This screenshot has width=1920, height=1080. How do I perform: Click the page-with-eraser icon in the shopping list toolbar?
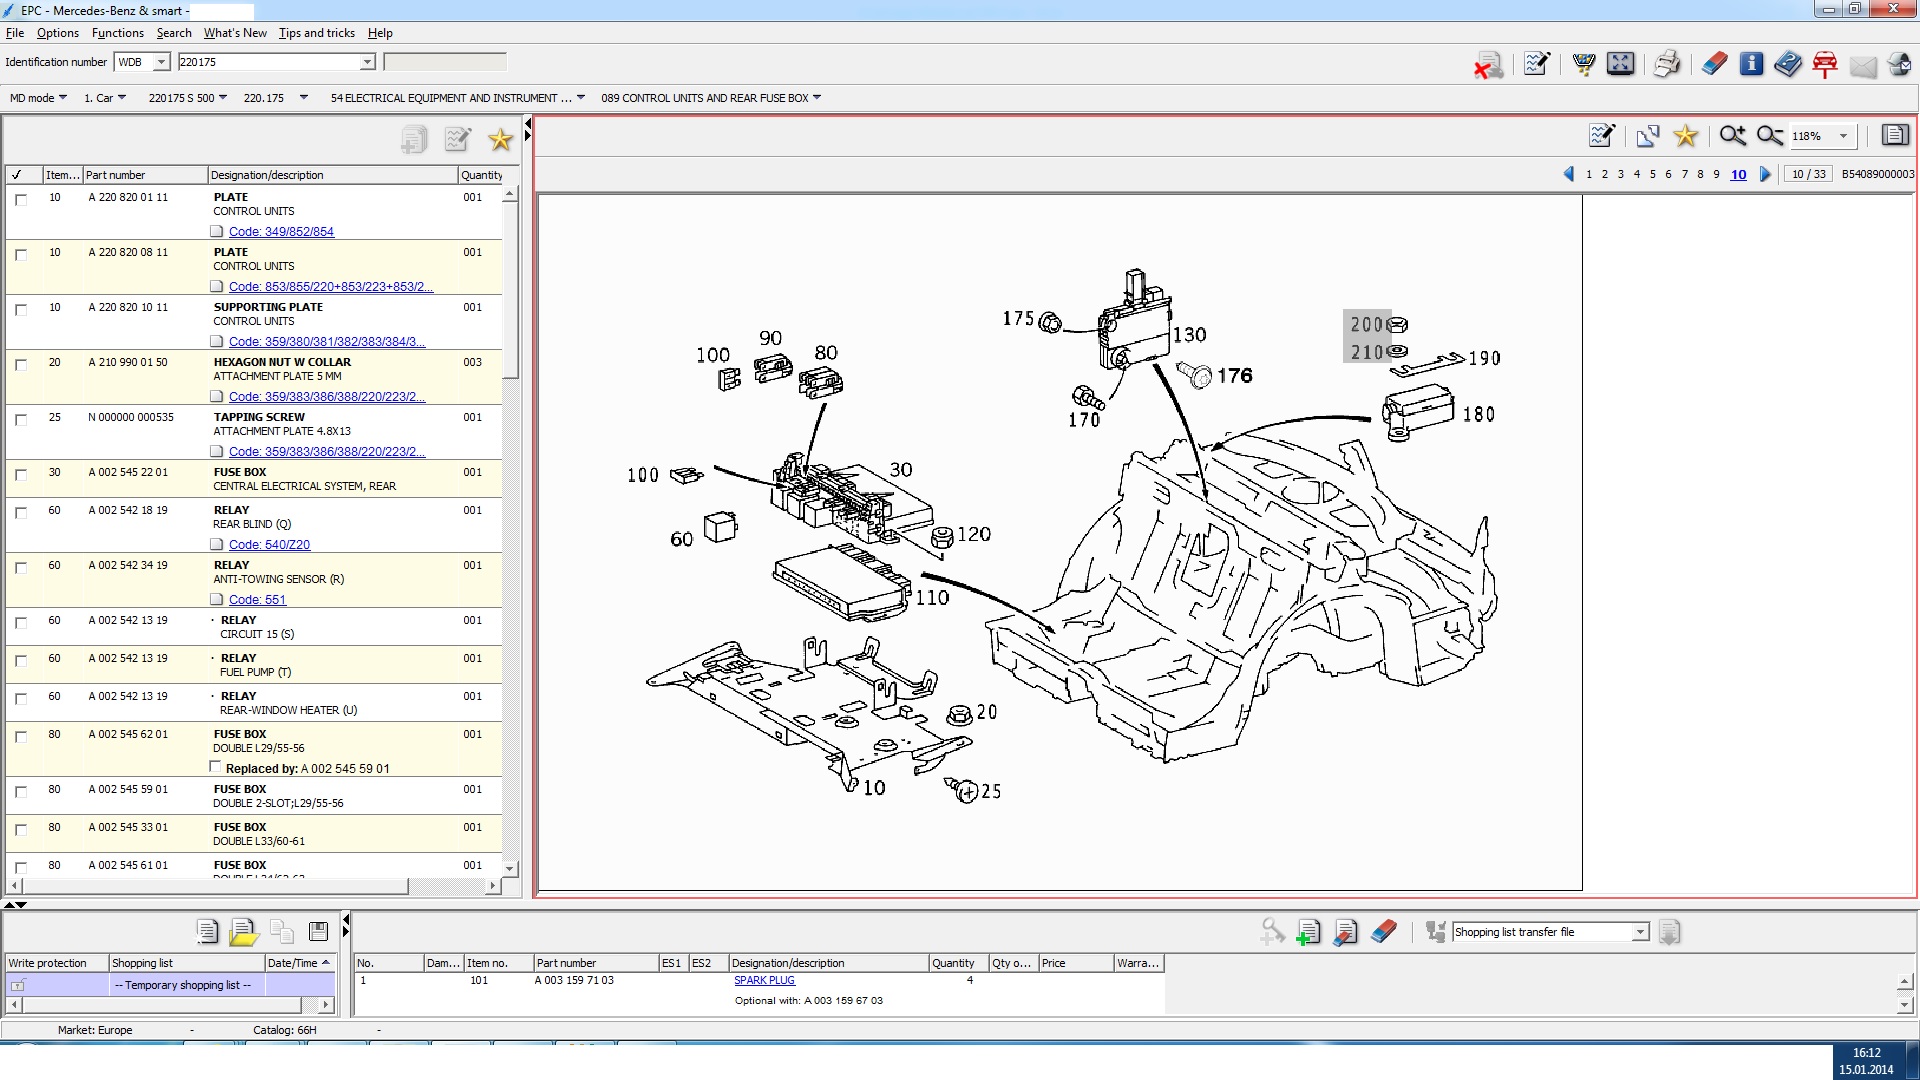pos(1345,932)
